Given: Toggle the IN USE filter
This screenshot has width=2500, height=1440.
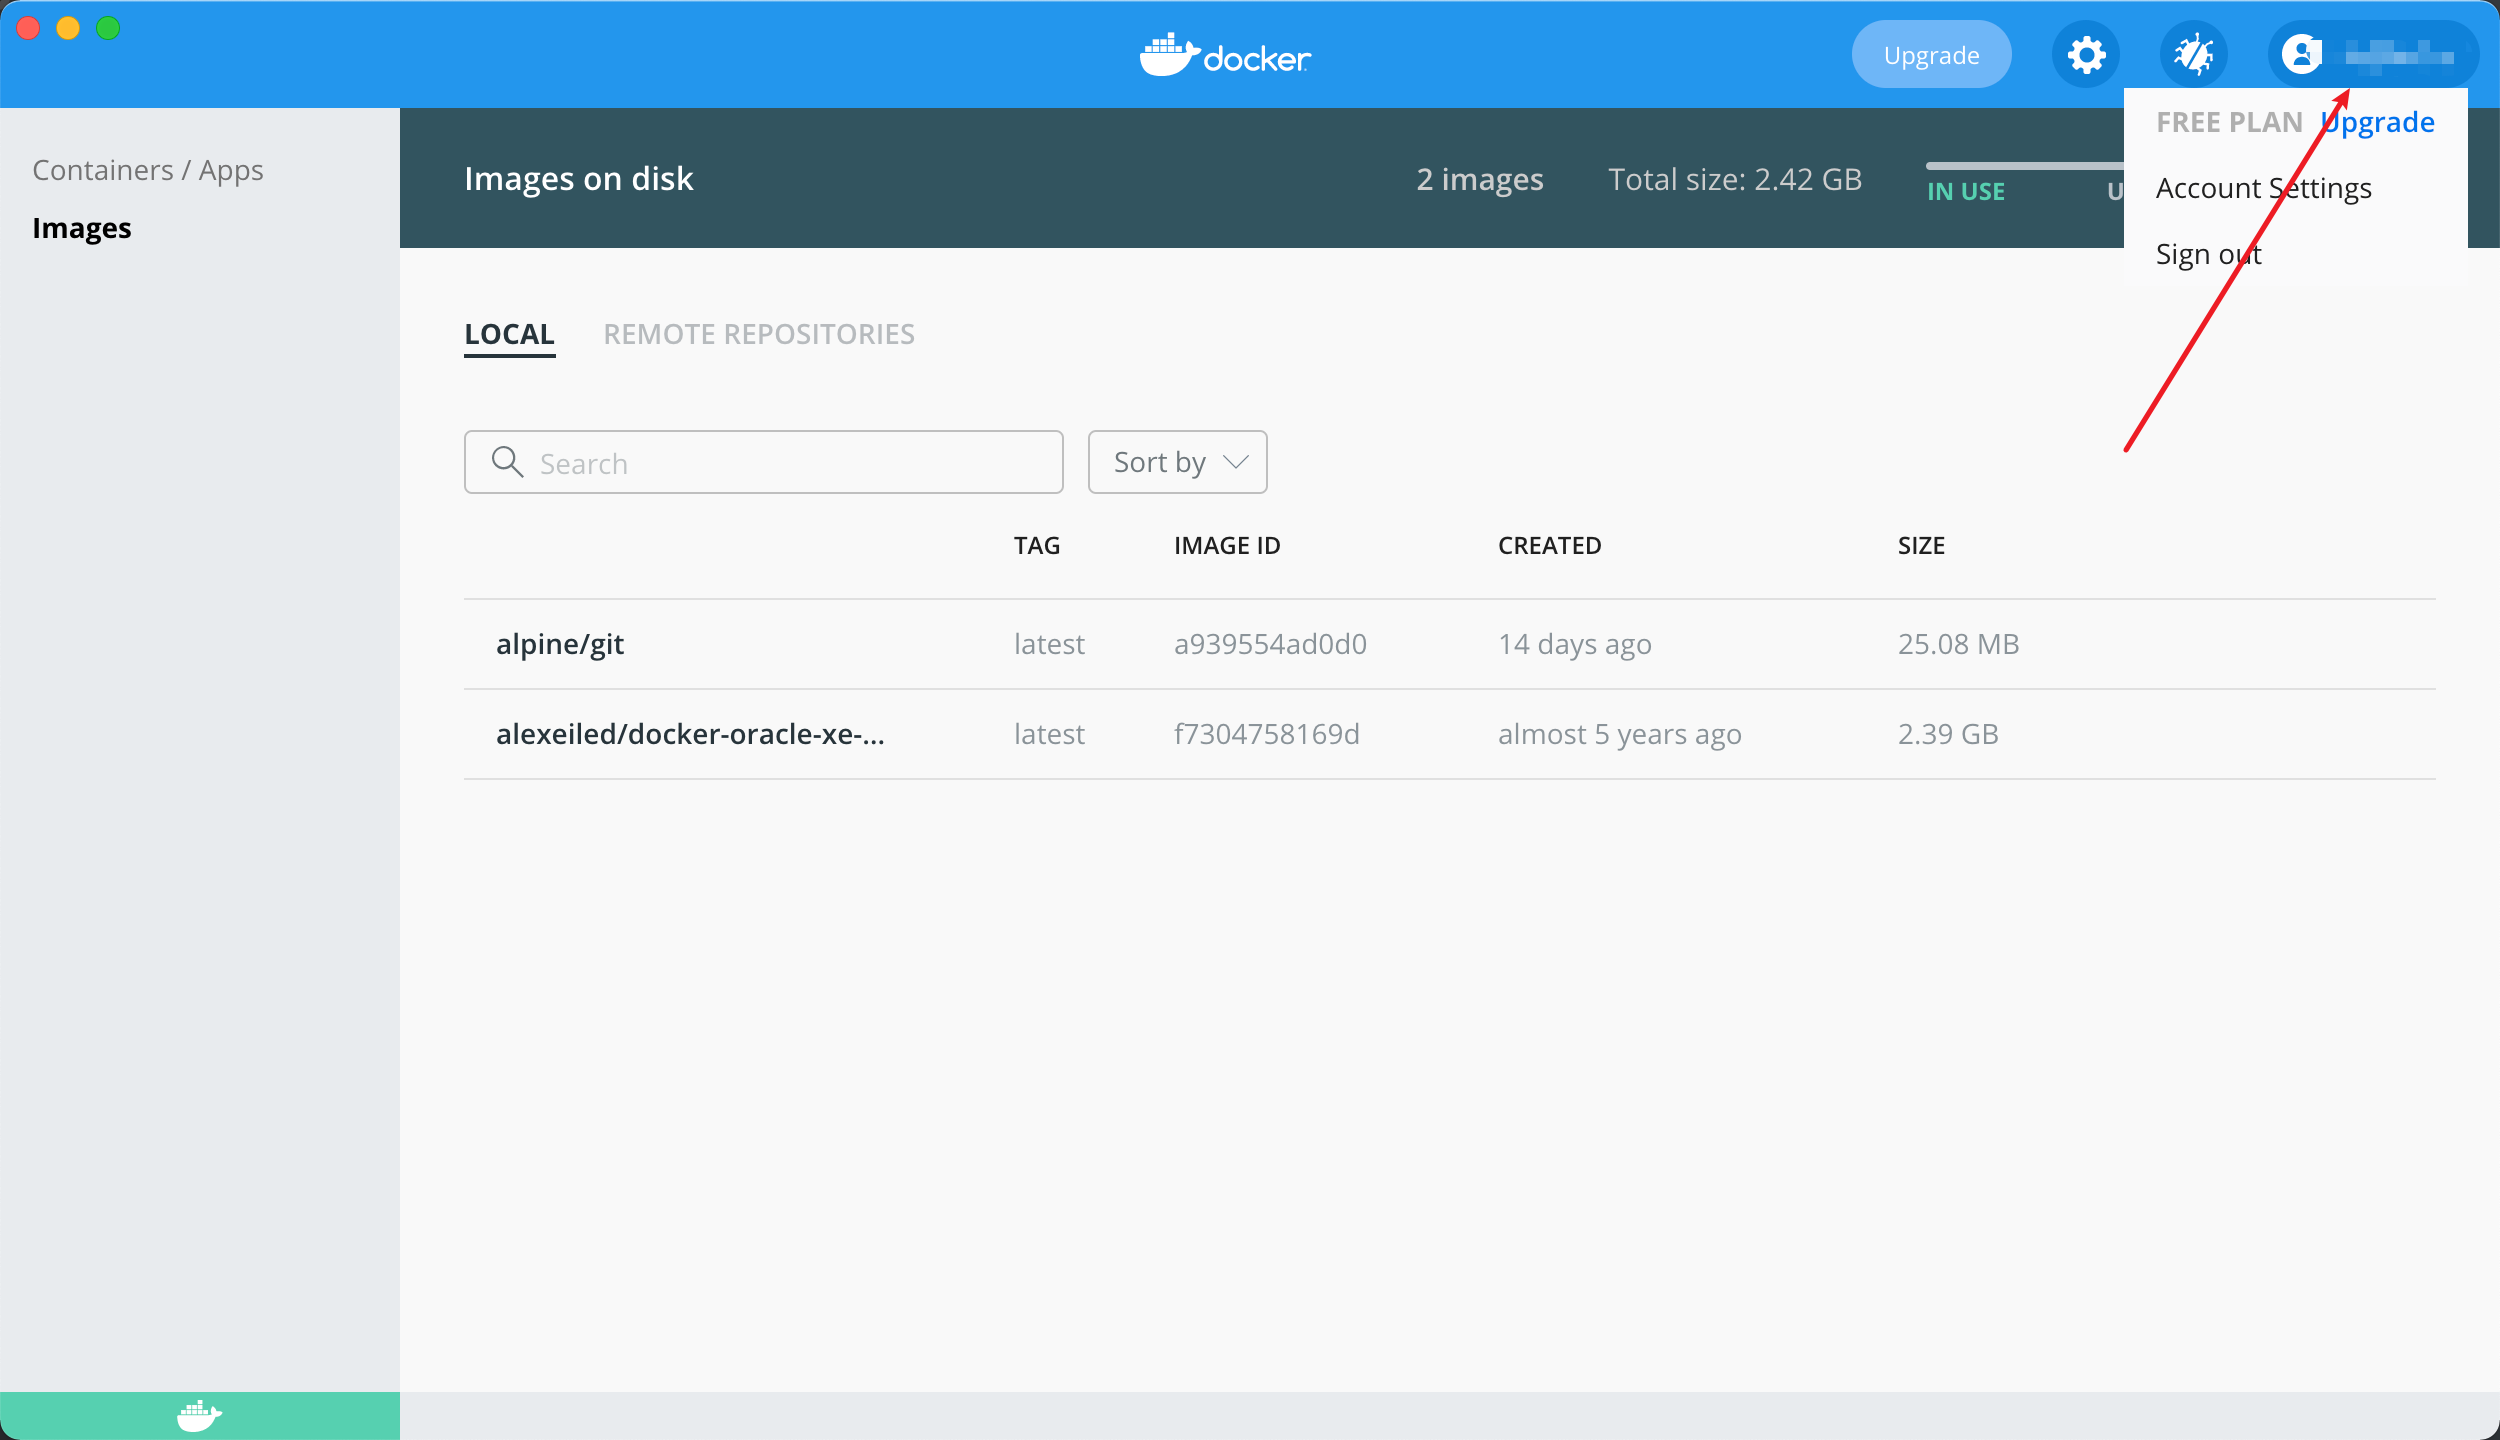Looking at the screenshot, I should click(1965, 191).
